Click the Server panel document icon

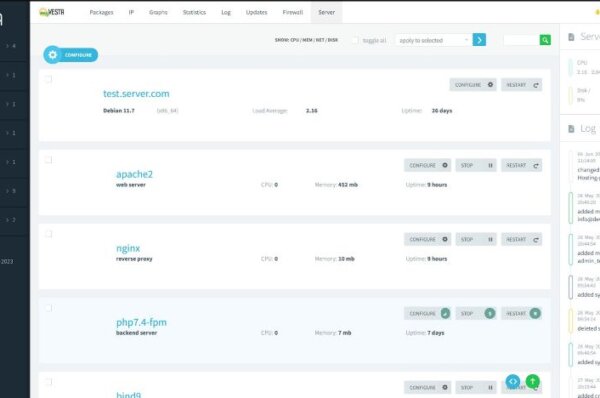click(571, 37)
